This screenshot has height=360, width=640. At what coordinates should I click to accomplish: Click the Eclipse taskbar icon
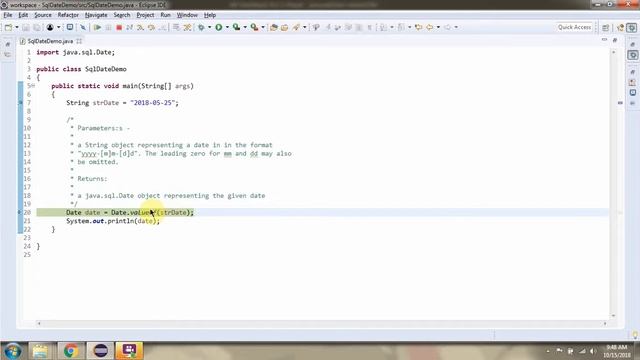(100, 351)
